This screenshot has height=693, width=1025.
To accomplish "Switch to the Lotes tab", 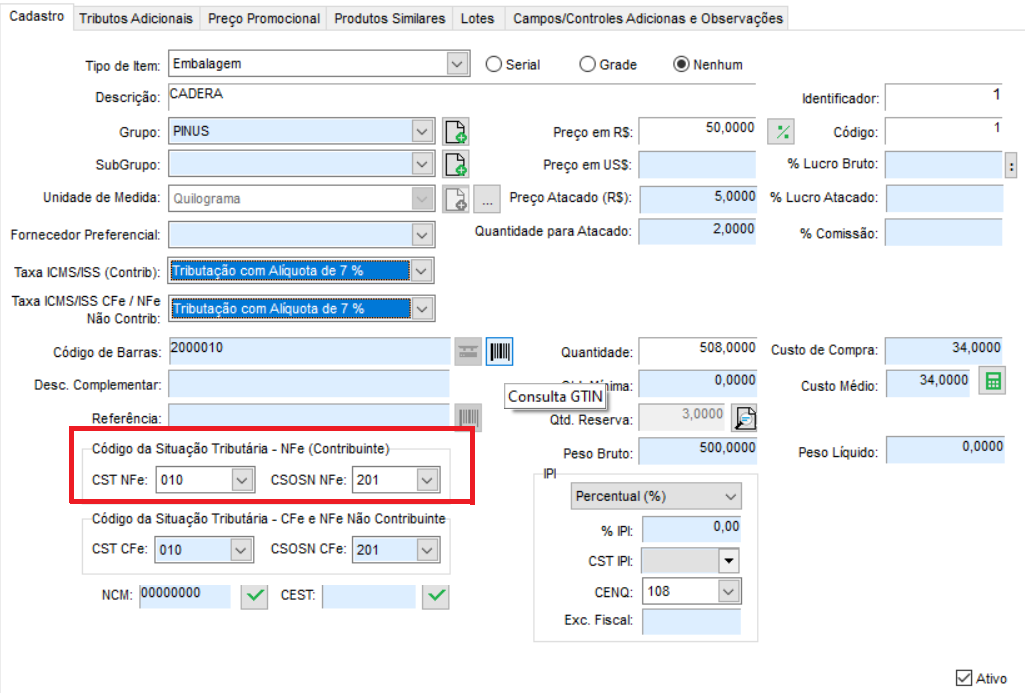I will pos(477,18).
